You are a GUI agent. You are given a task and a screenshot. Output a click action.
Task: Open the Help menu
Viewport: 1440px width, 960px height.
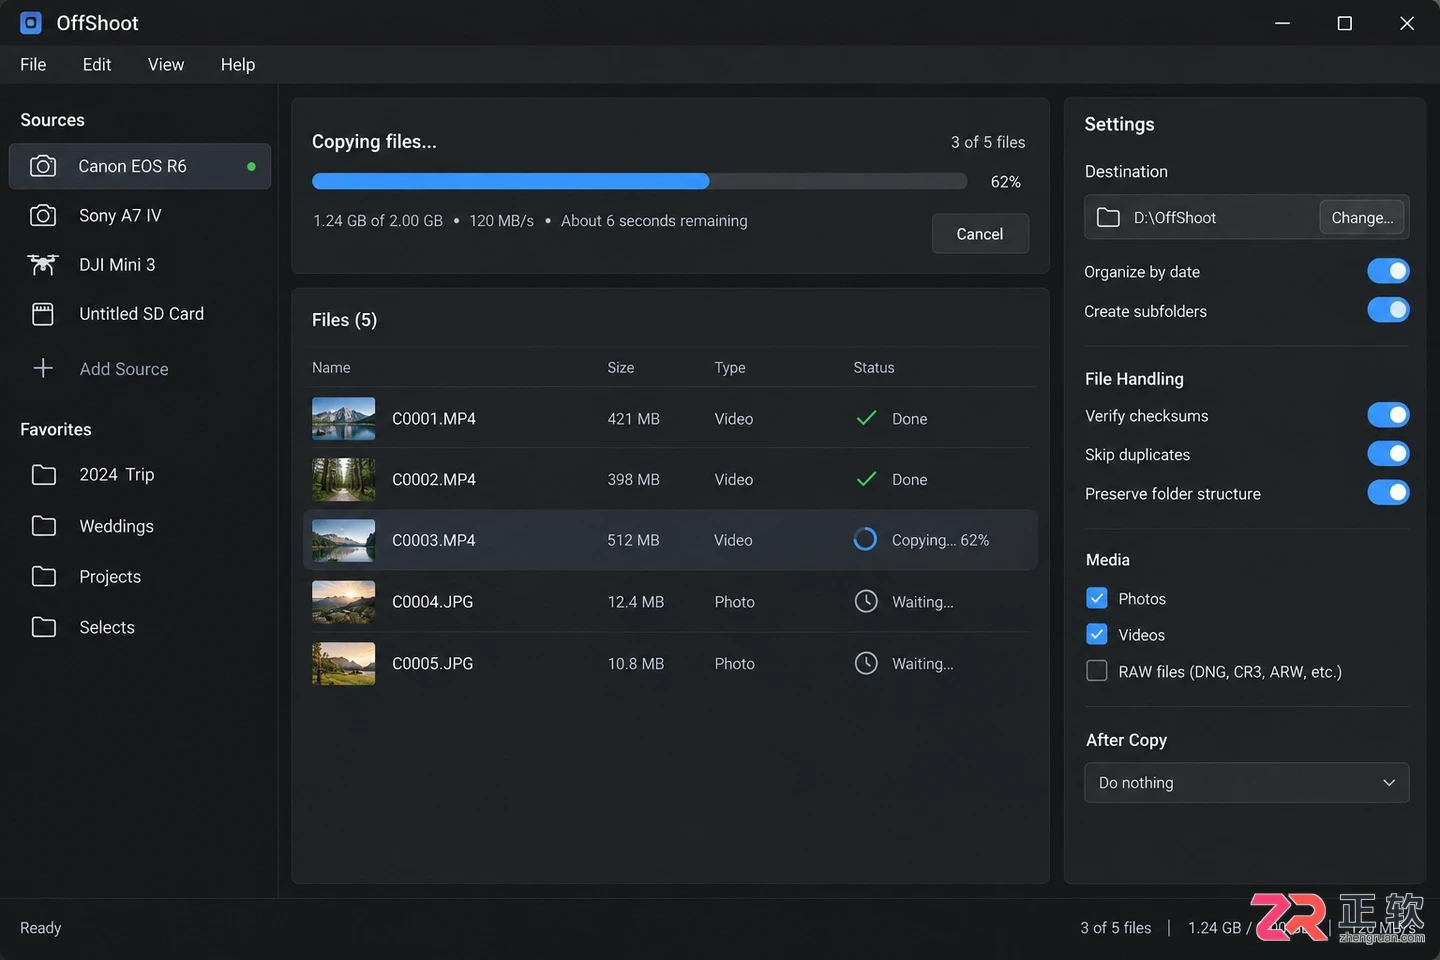(238, 64)
